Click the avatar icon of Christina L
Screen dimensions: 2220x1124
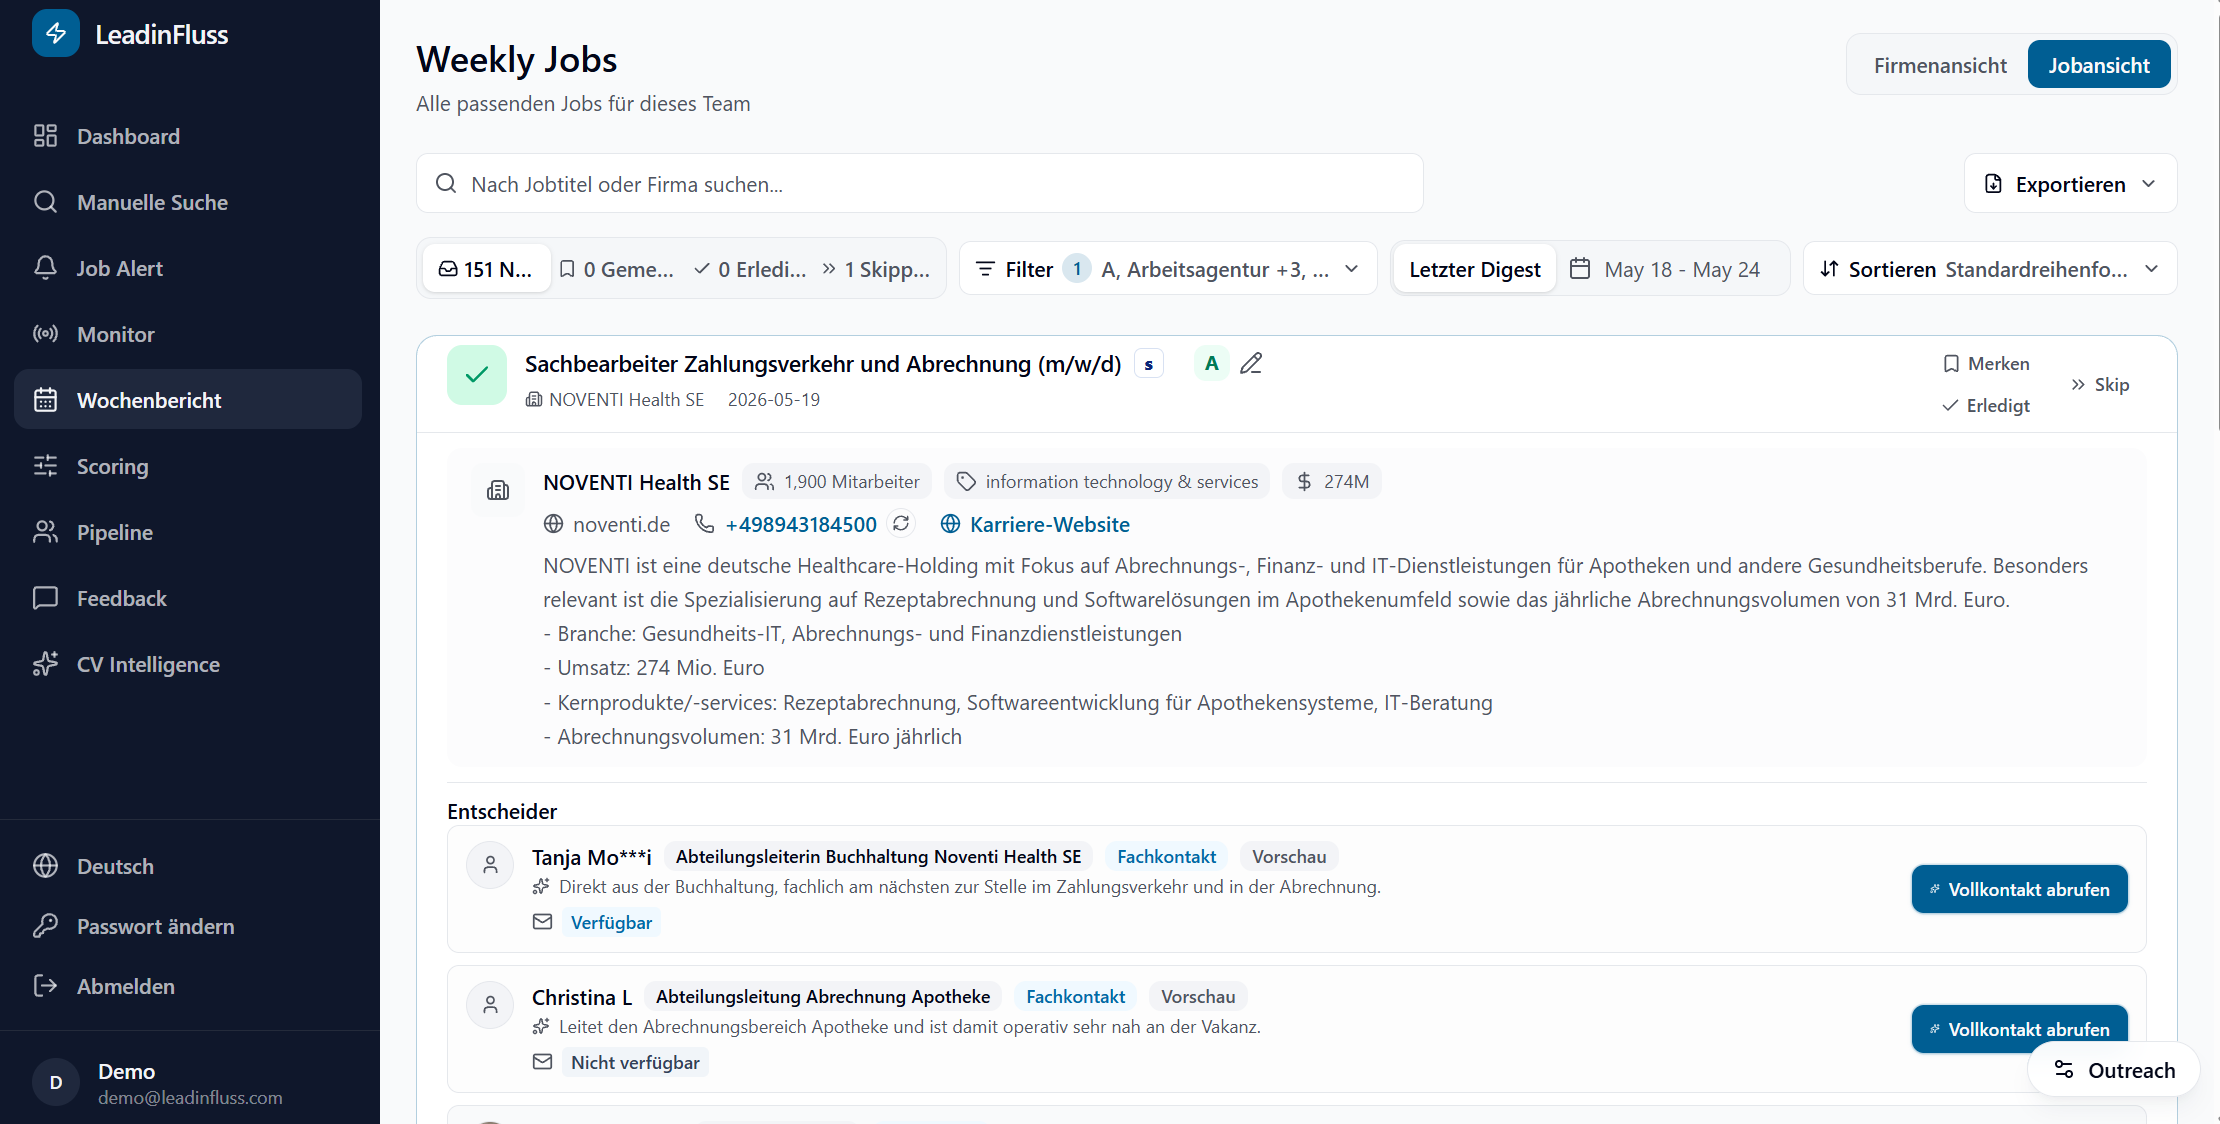click(x=490, y=1005)
